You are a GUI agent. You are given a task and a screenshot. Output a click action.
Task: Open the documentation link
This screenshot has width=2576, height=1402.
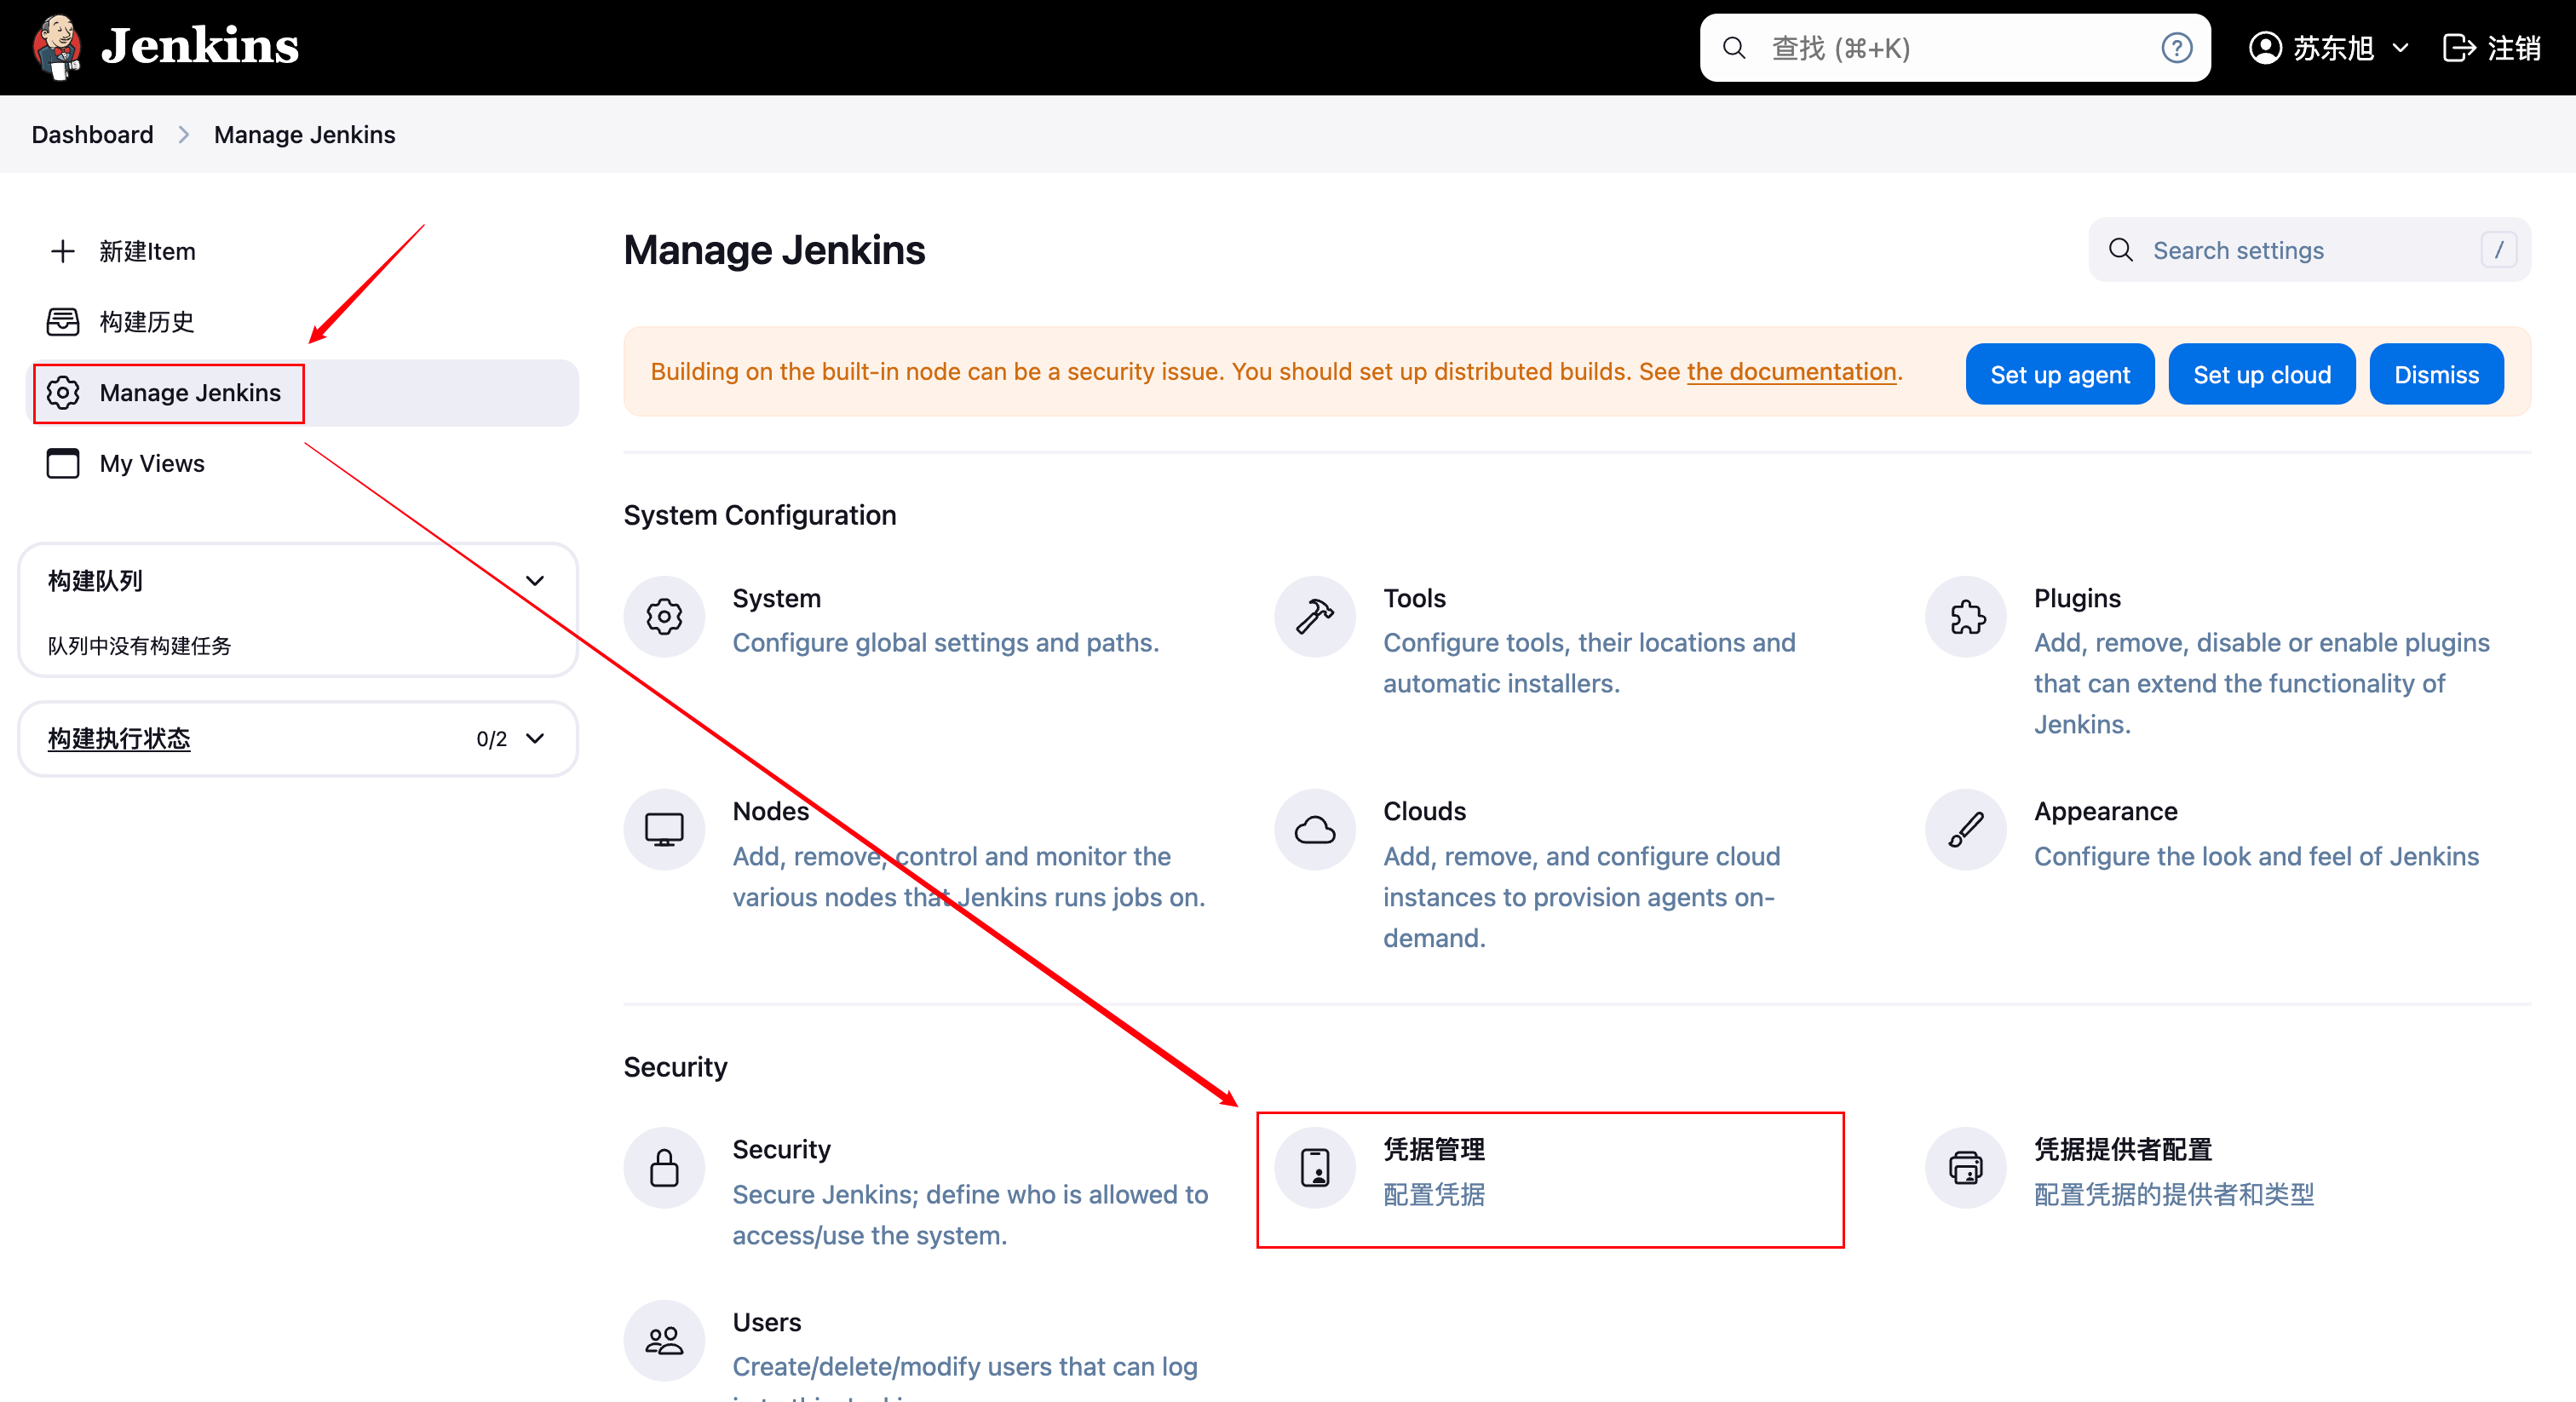click(1791, 372)
